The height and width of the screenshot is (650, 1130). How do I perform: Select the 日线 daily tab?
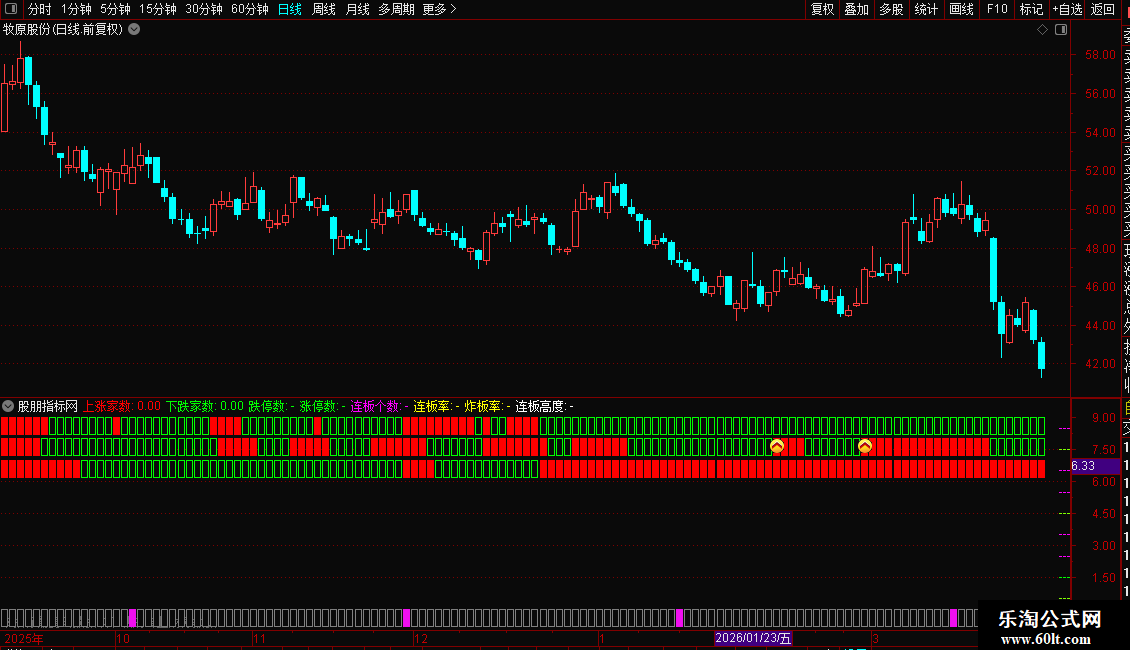click(x=290, y=9)
